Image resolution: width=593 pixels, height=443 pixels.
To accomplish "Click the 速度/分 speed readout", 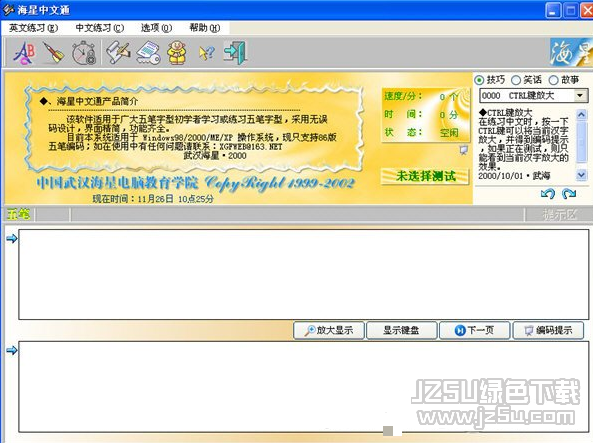I will [x=422, y=96].
